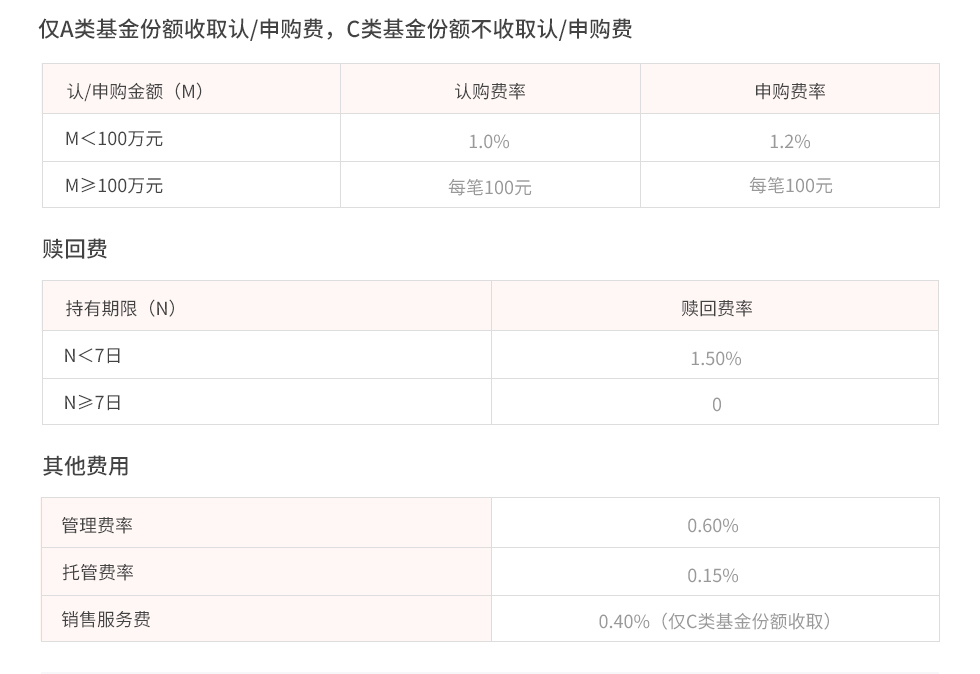Click the 0.40% 销售服务费 value cell
Screen dimensions: 980x674
715,621
